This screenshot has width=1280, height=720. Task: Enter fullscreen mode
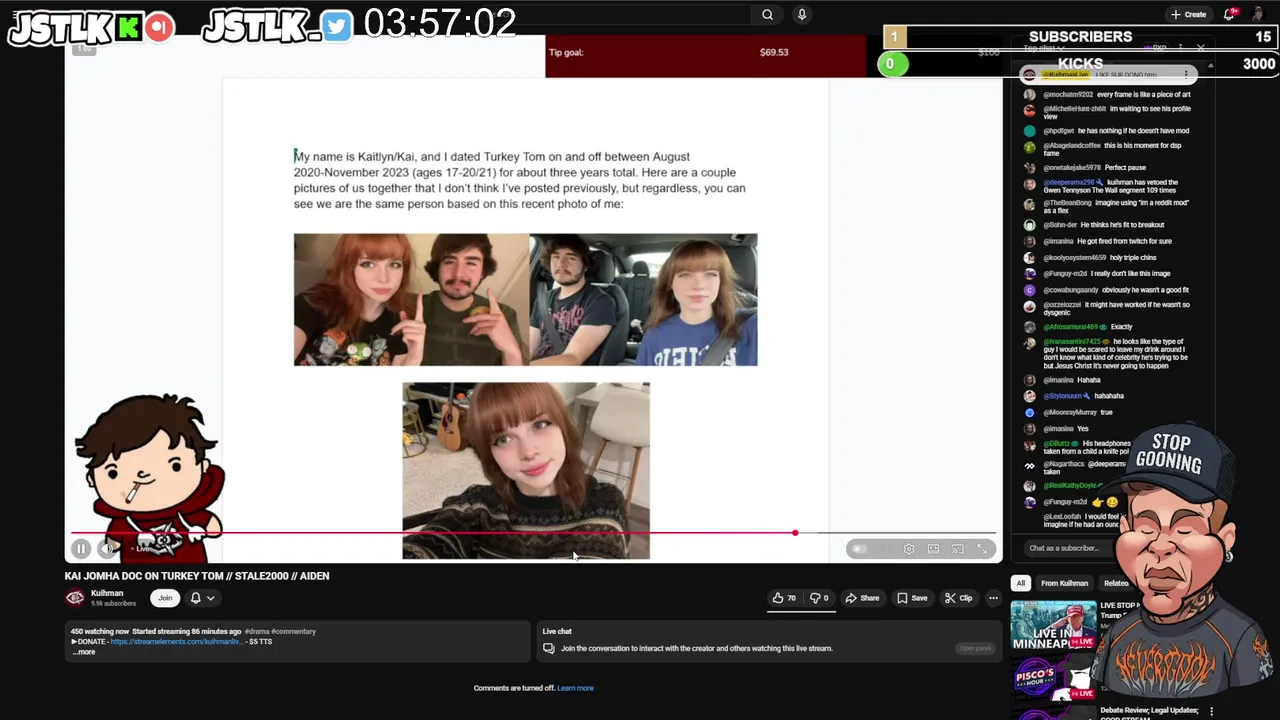[x=982, y=549]
